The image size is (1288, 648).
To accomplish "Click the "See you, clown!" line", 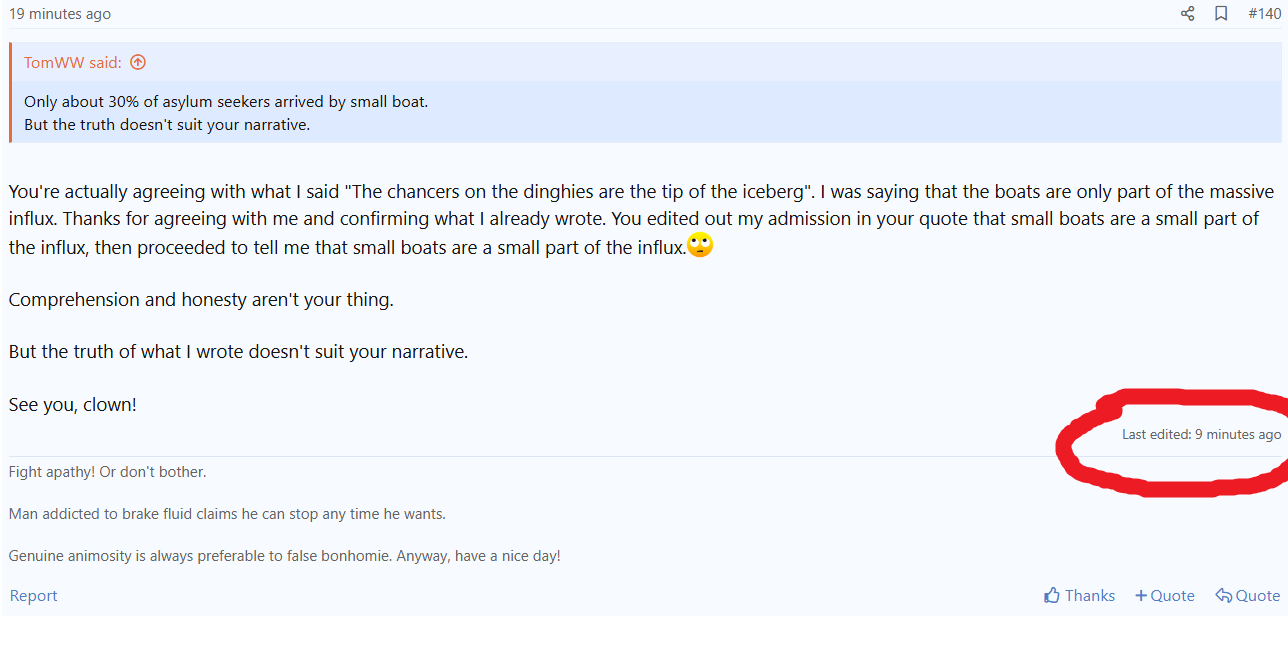I will (x=72, y=405).
